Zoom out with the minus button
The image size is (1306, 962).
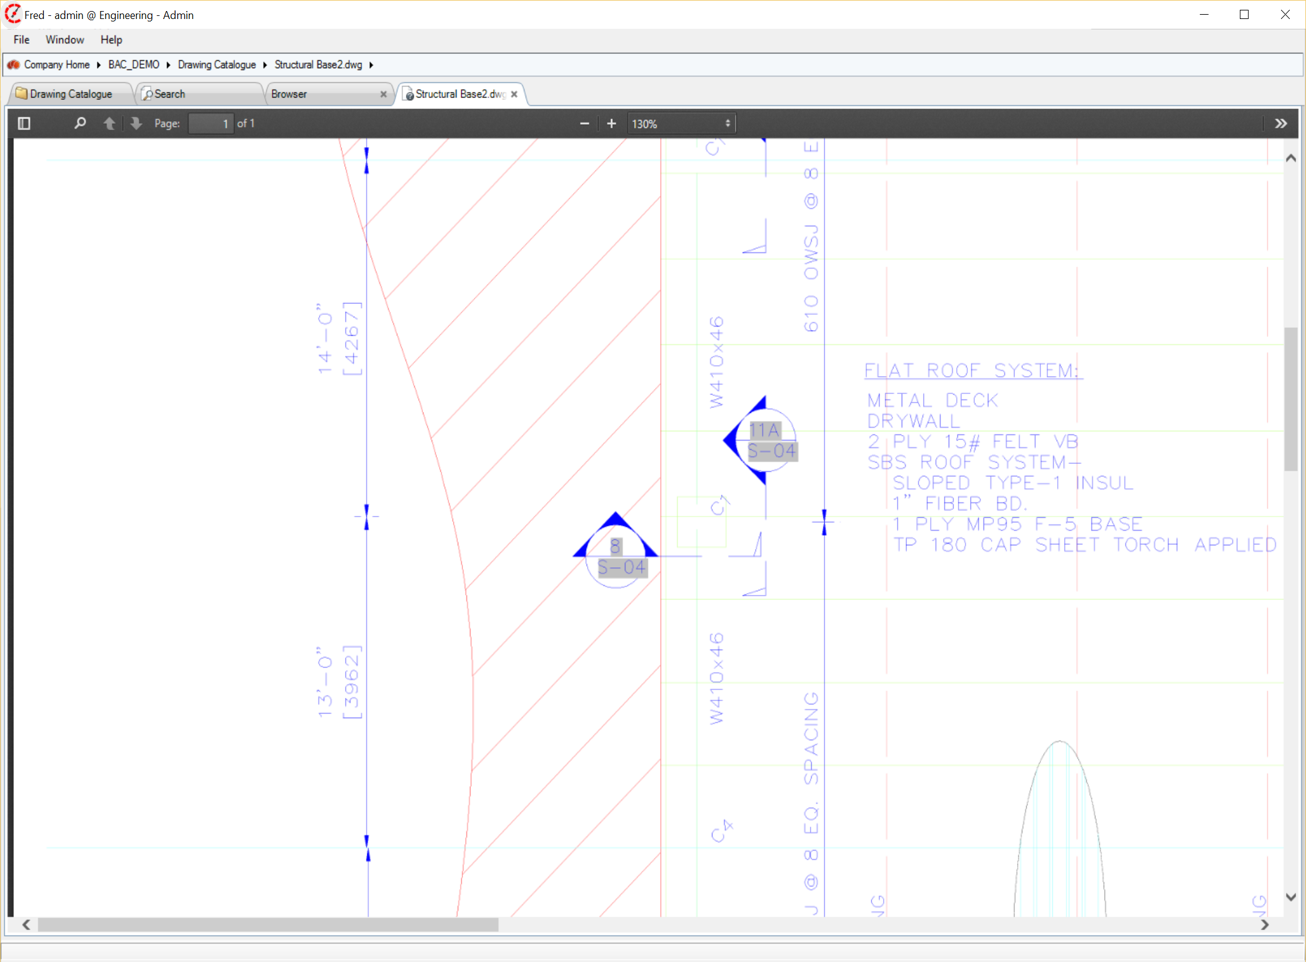click(x=585, y=124)
